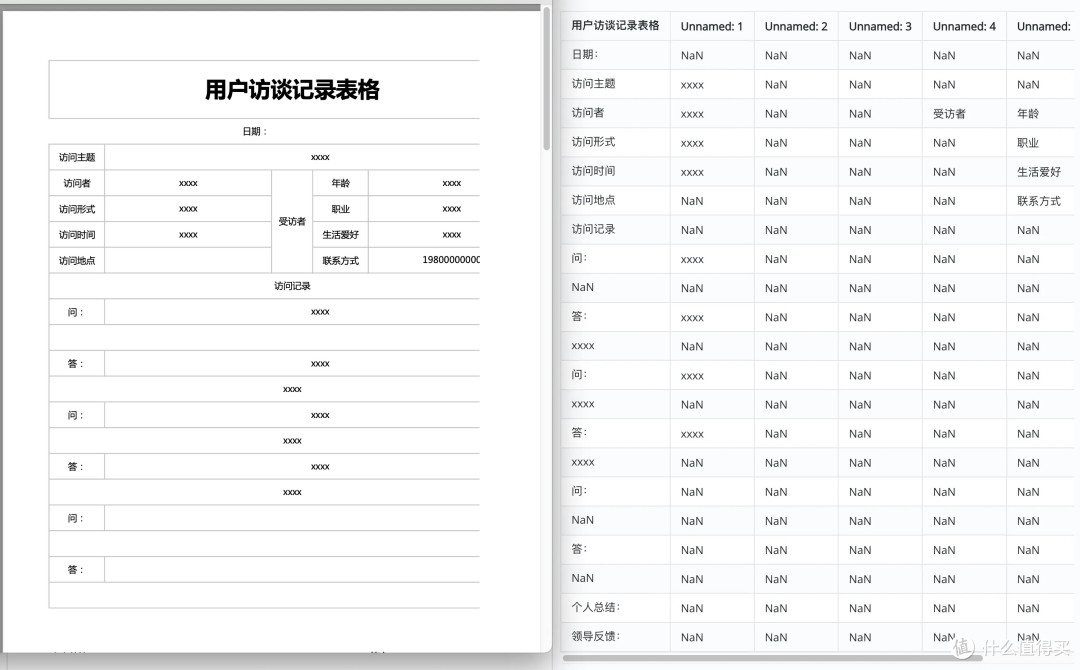Click the Unnamed: 1 column header
The width and height of the screenshot is (1080, 670).
(x=712, y=26)
